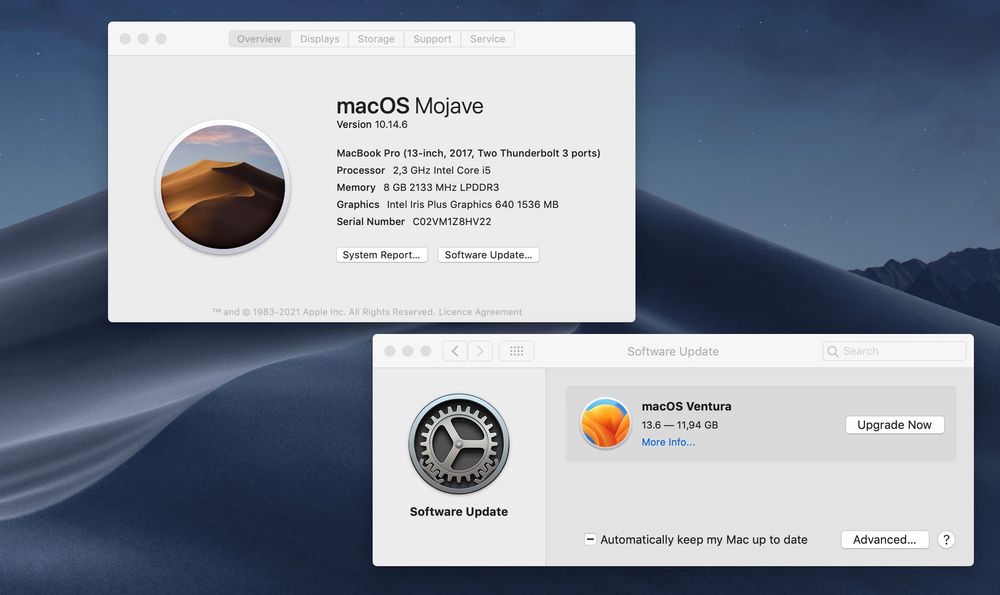The width and height of the screenshot is (1000, 595).
Task: Click processor value 2,3 GHz Intel Core i5
Action: tap(441, 170)
